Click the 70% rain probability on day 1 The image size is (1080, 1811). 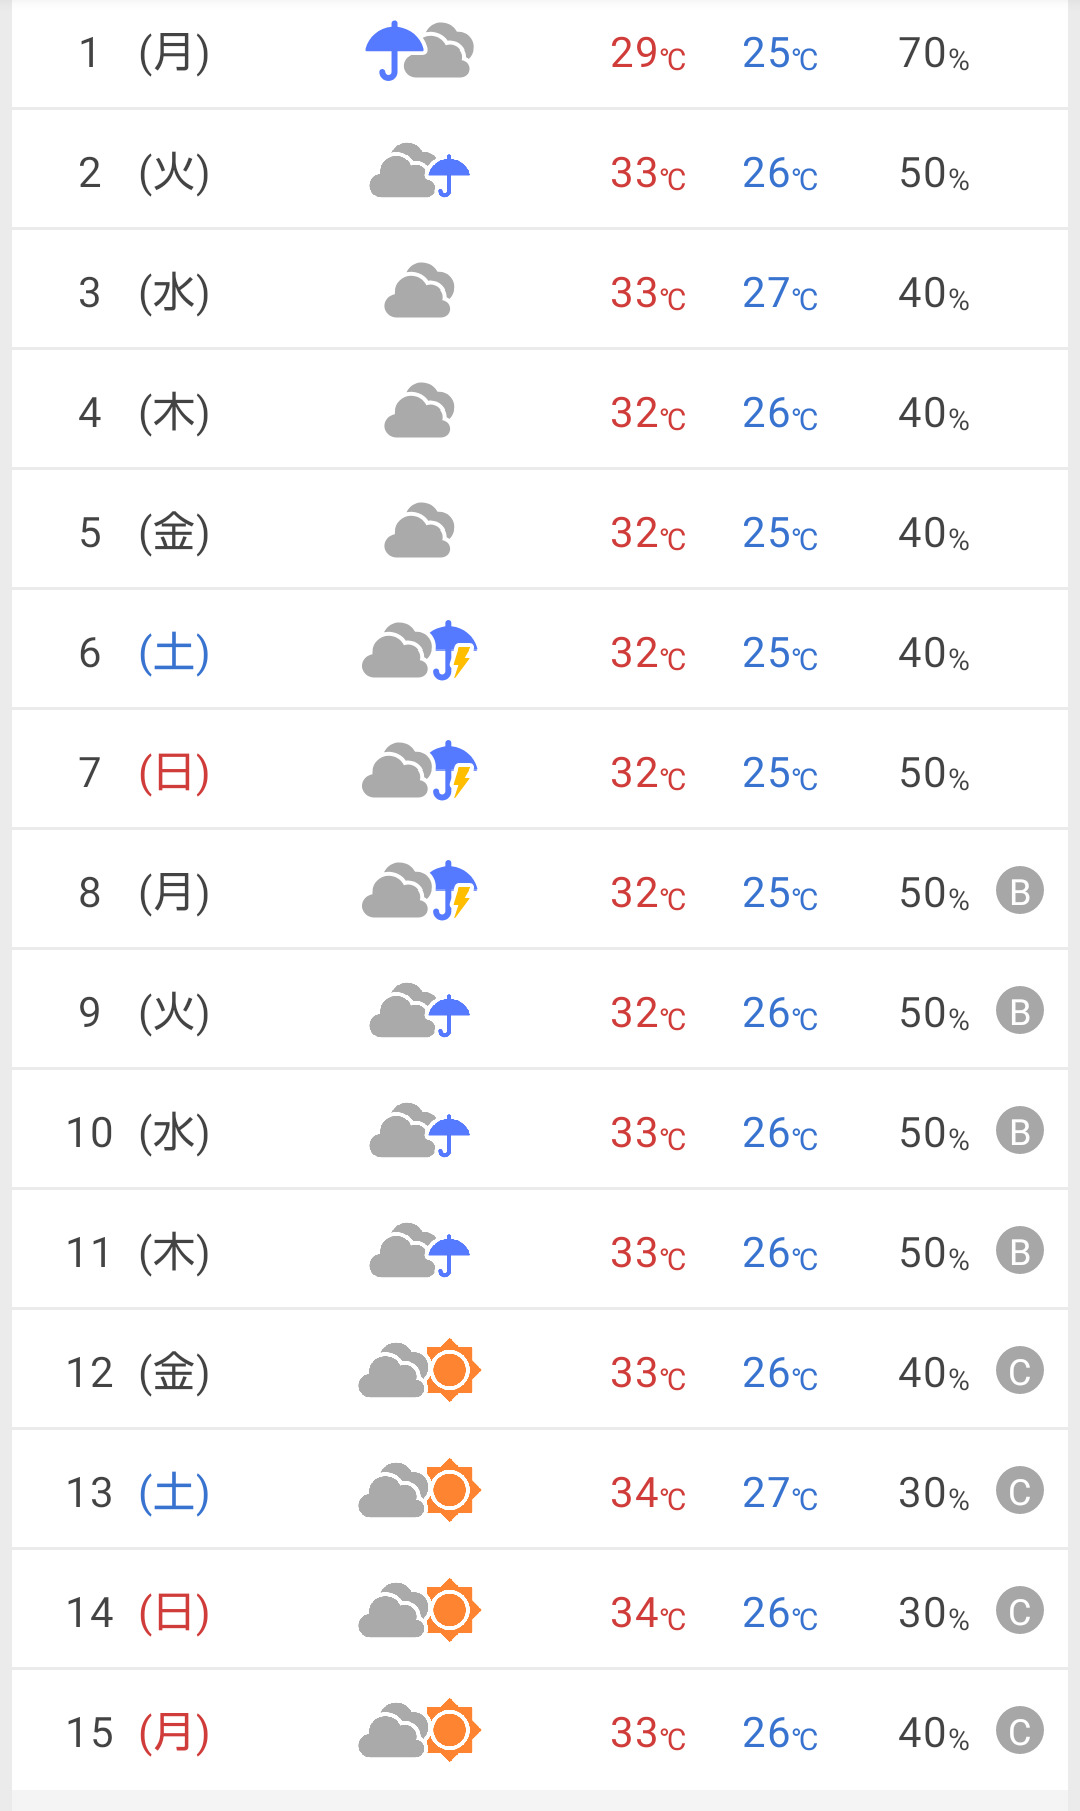[933, 53]
